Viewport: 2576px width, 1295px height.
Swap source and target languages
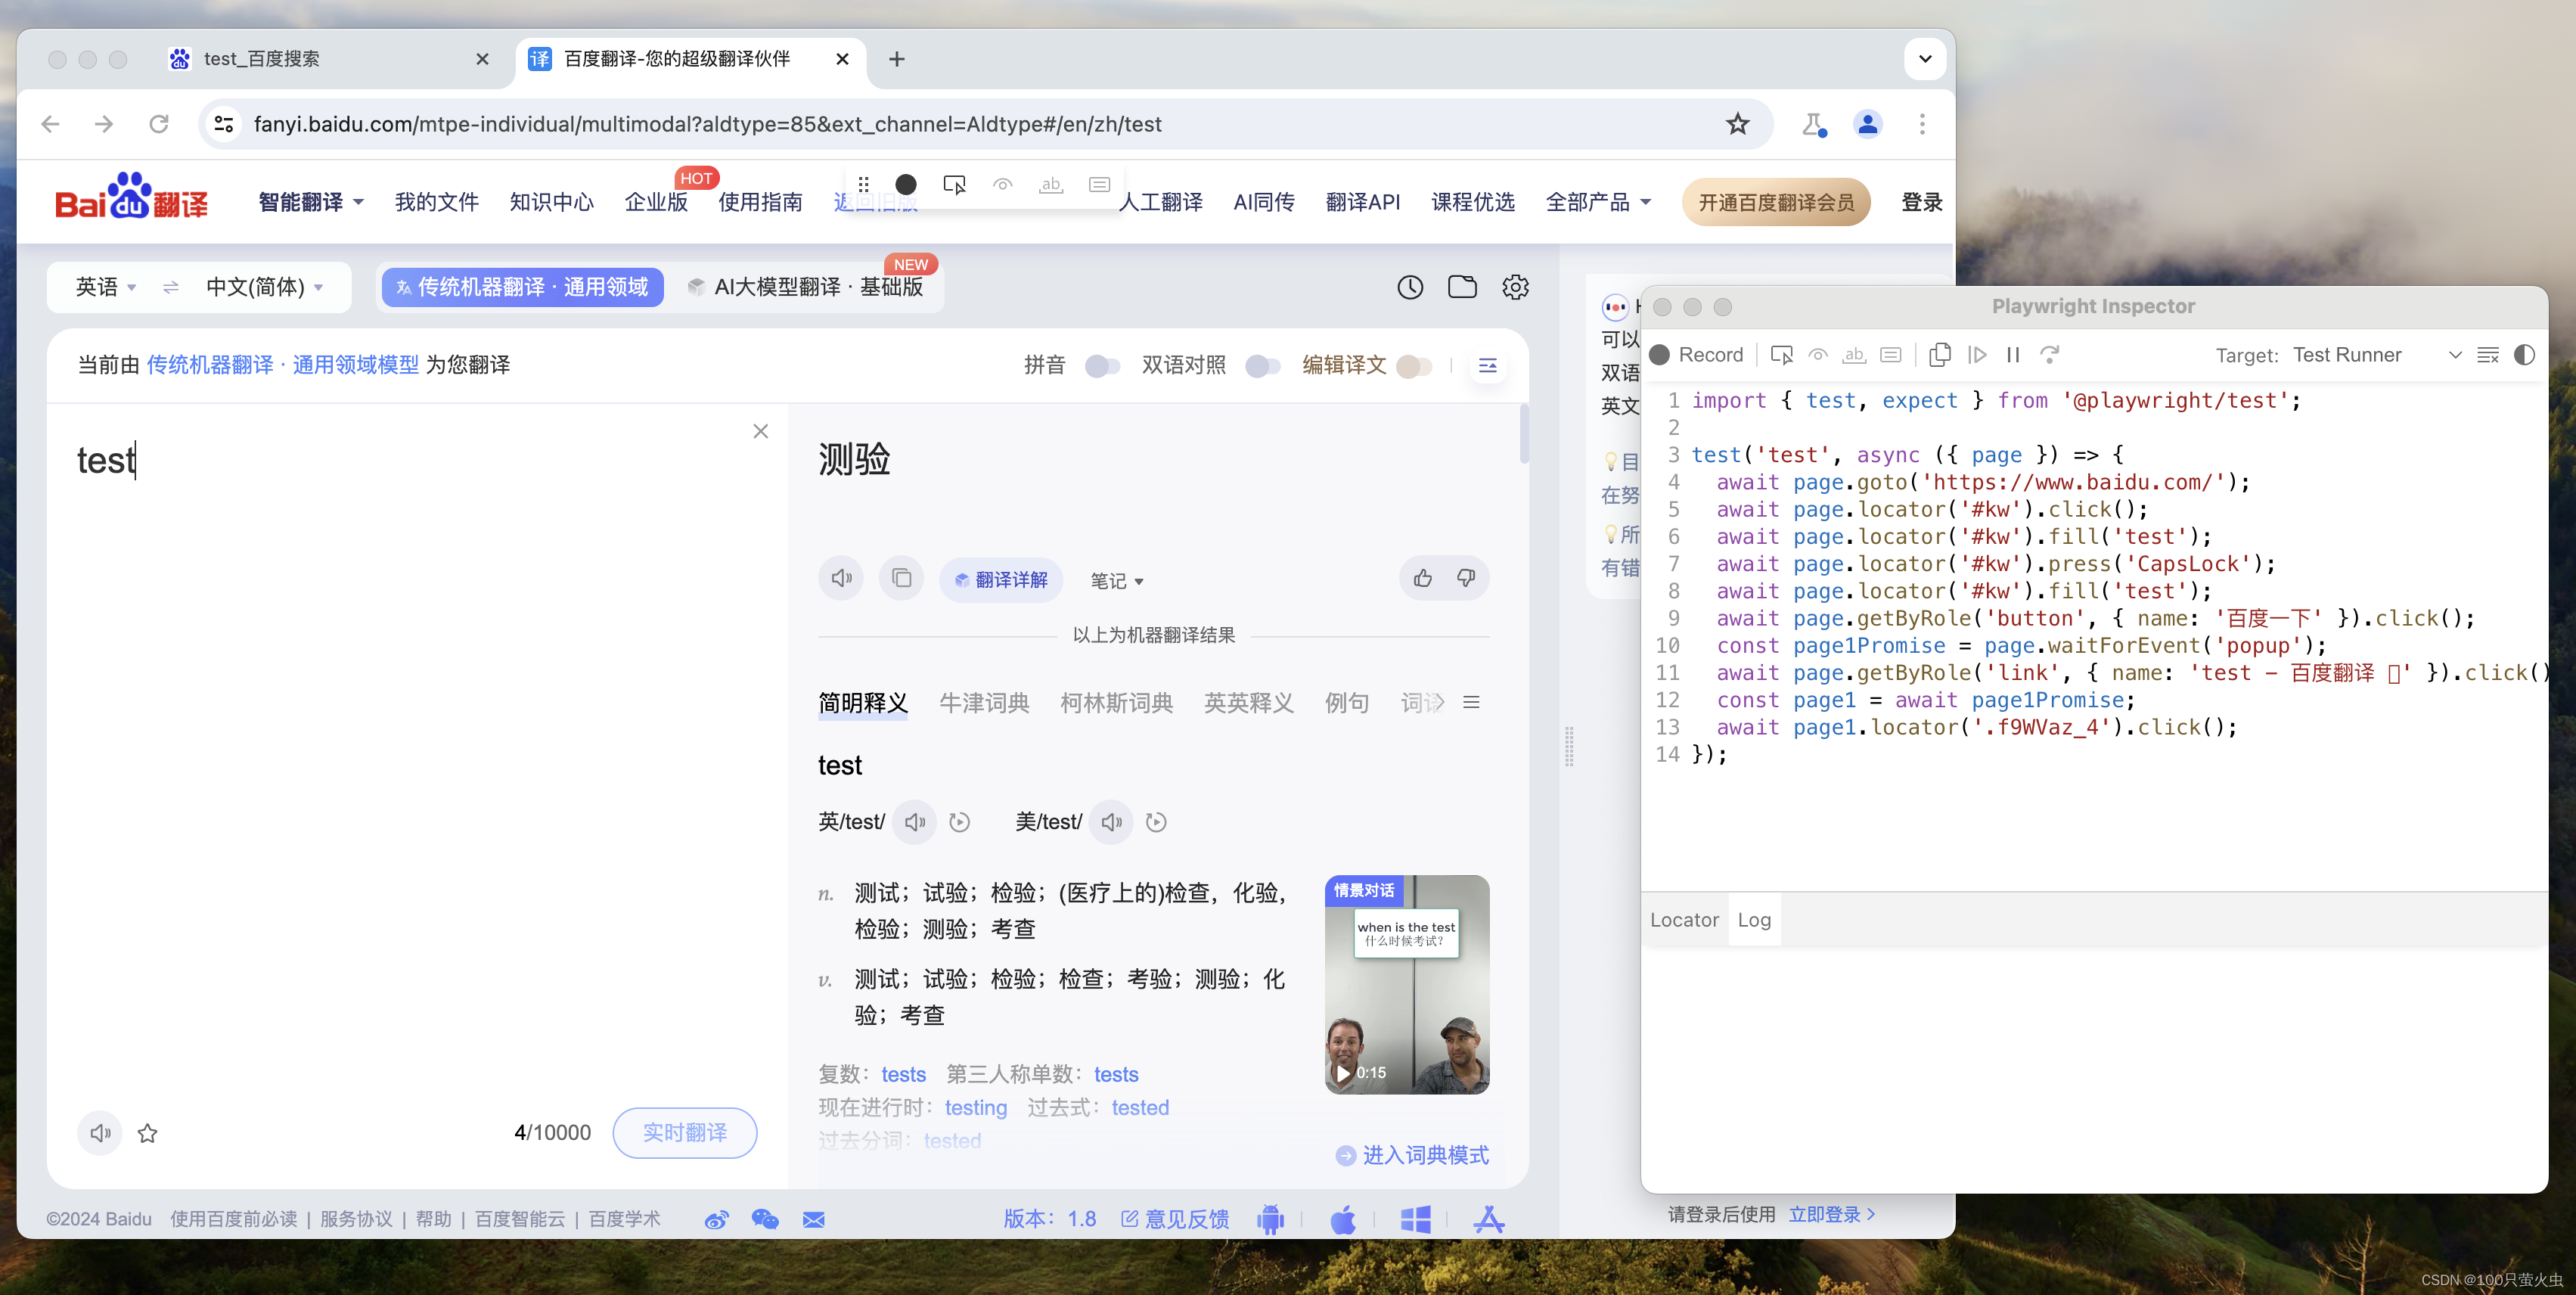171,287
